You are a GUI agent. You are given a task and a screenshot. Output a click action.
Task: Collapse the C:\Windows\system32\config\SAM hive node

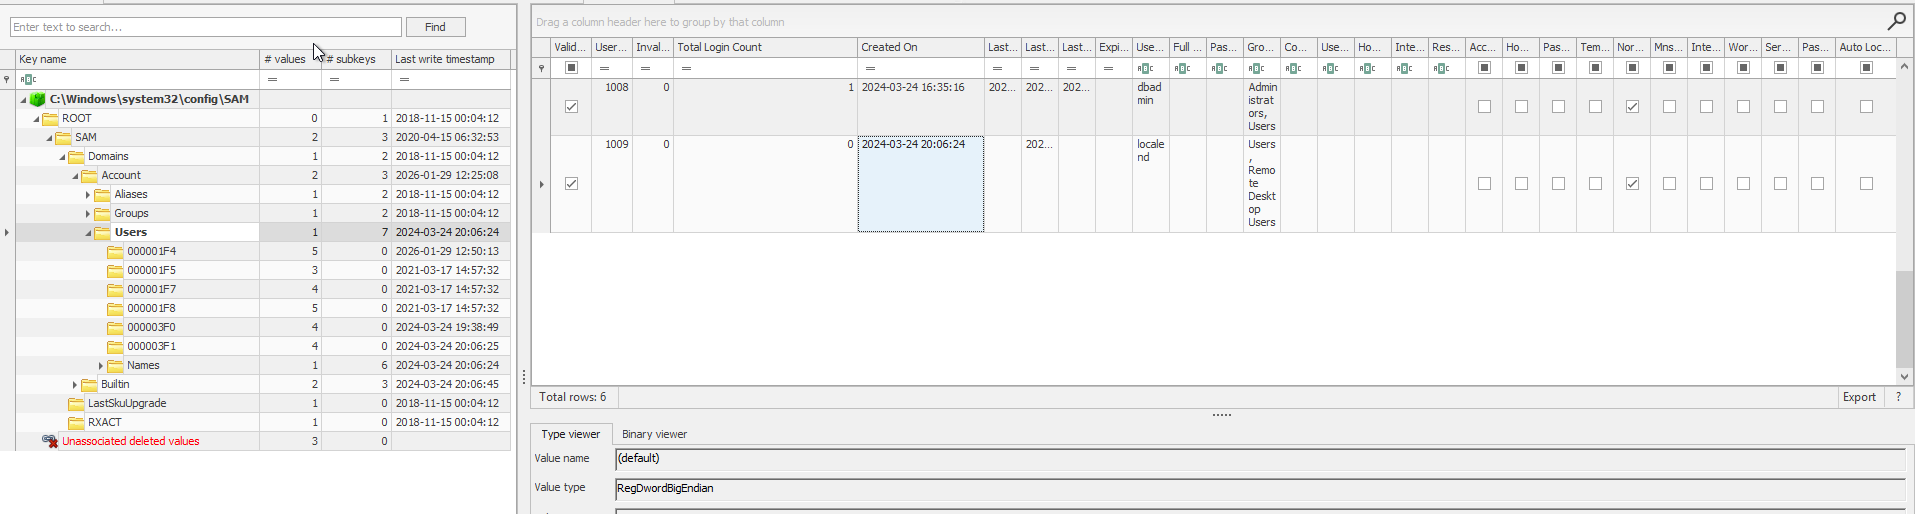[23, 100]
